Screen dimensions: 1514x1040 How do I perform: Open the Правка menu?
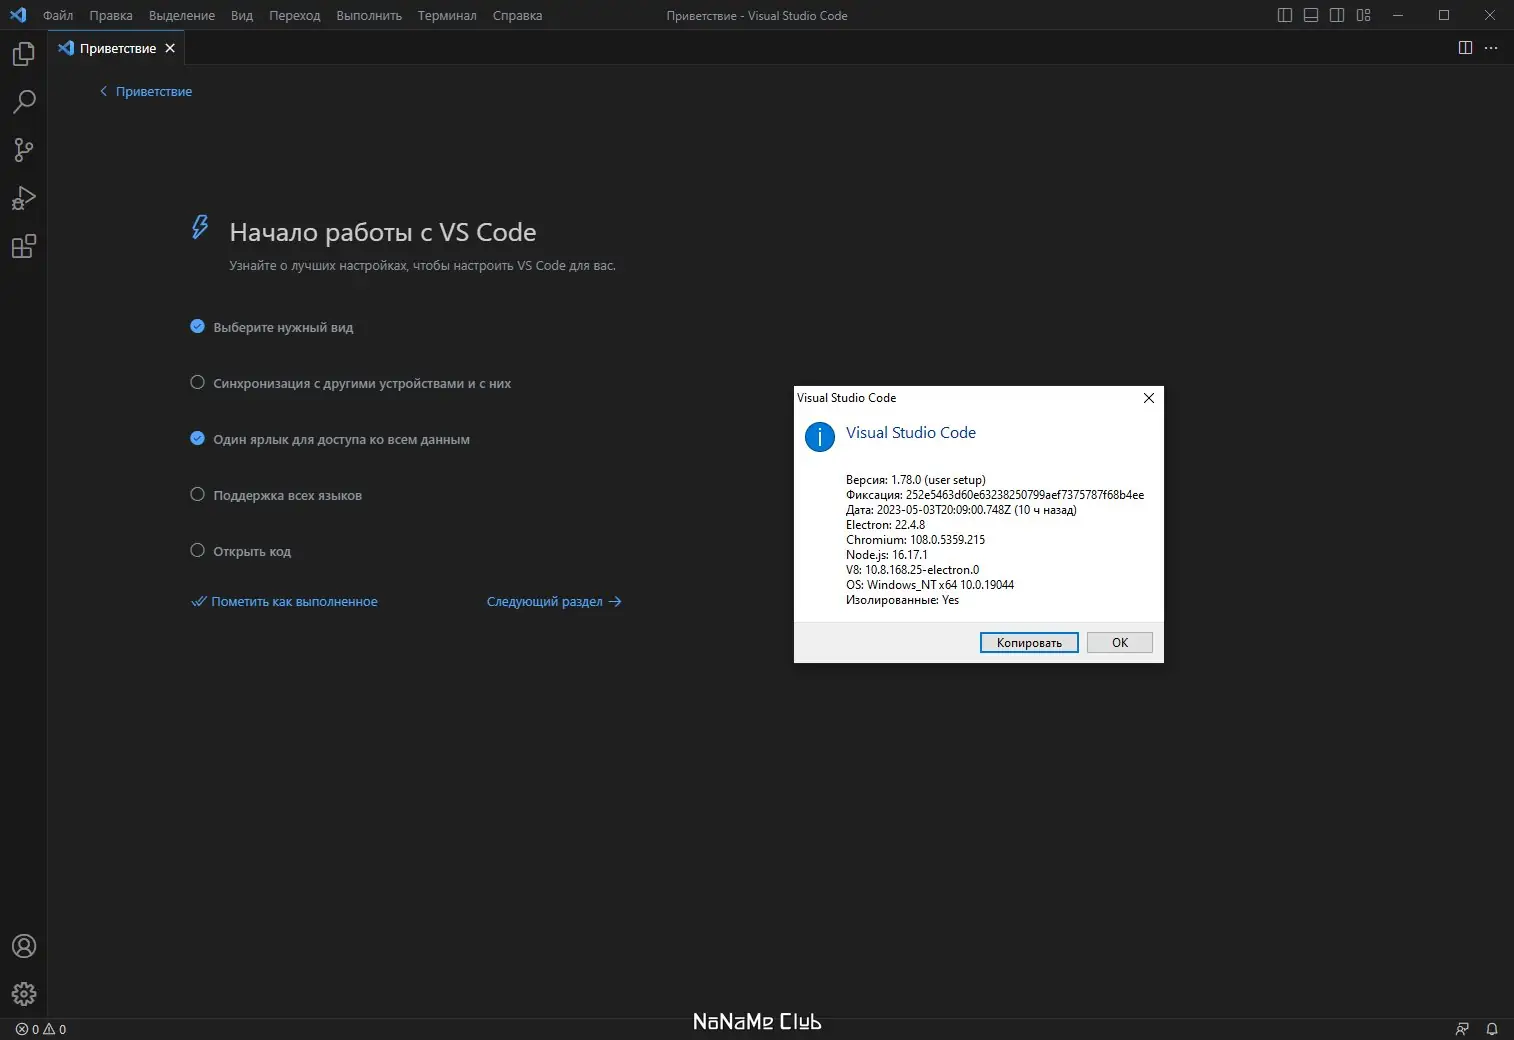[111, 15]
